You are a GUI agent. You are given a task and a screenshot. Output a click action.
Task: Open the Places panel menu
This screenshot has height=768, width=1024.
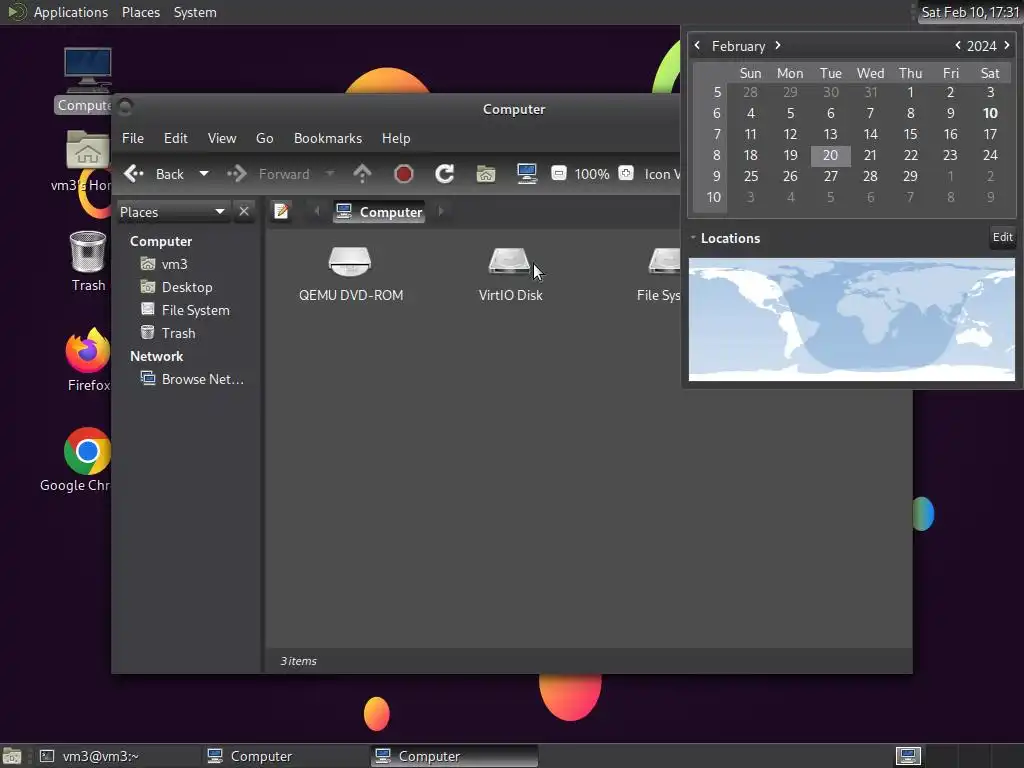coord(140,12)
